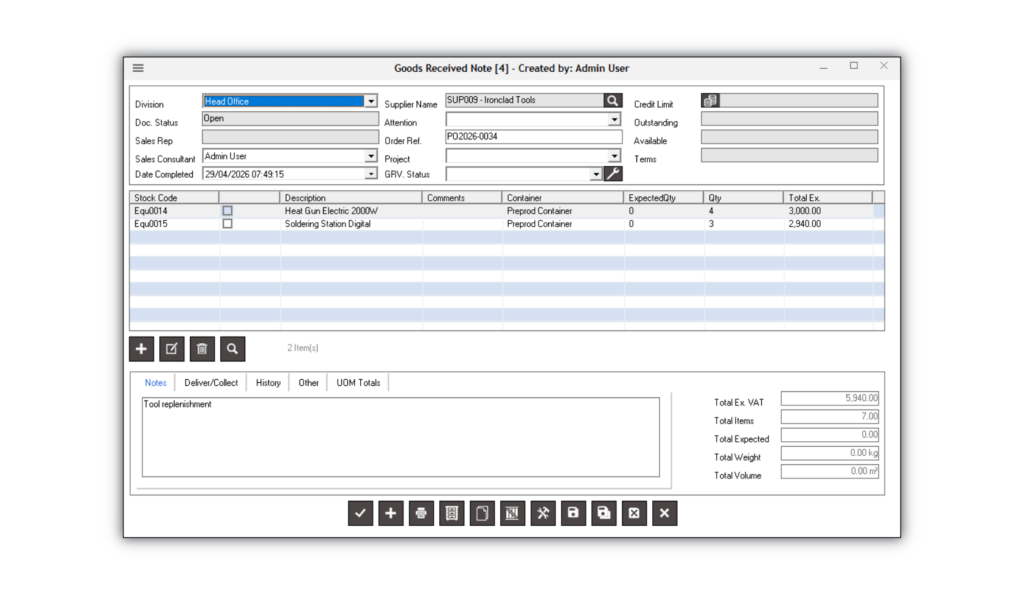Viewport: 1024px width, 594px height.
Task: Click the Container column header
Action: (562, 197)
